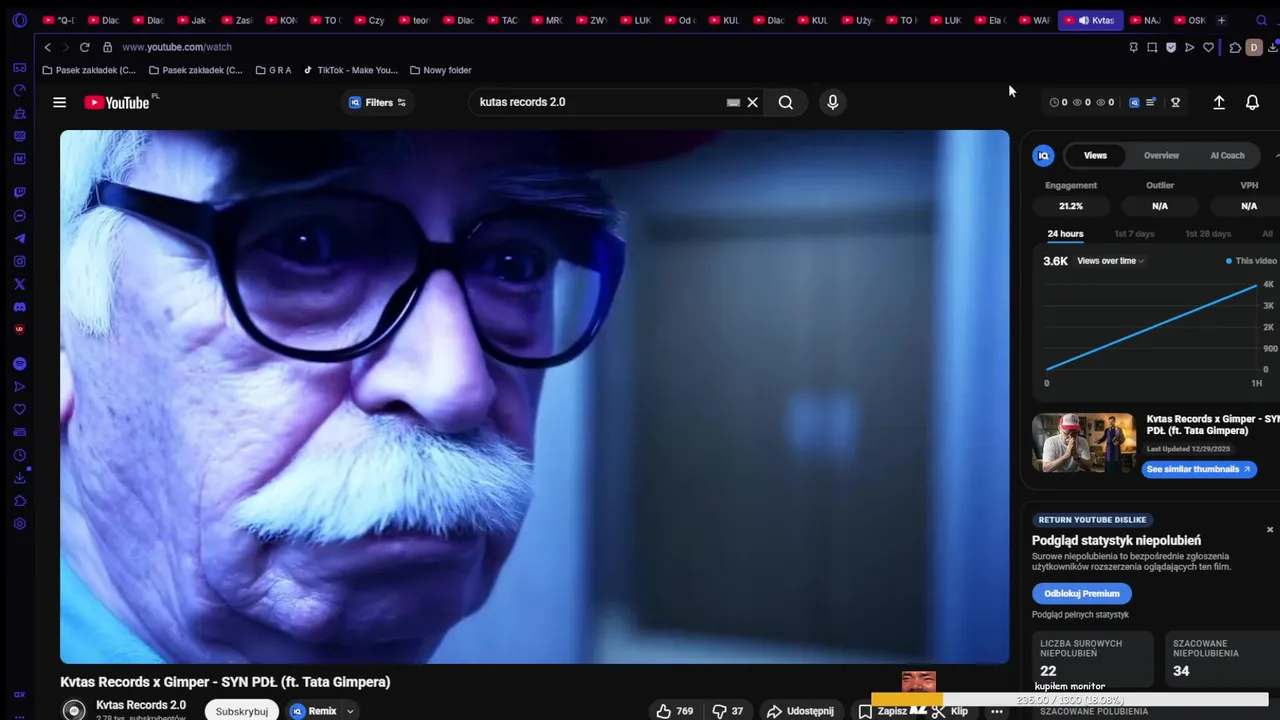Click the search magnifier button on YouTube
The image size is (1280, 720).
(786, 102)
